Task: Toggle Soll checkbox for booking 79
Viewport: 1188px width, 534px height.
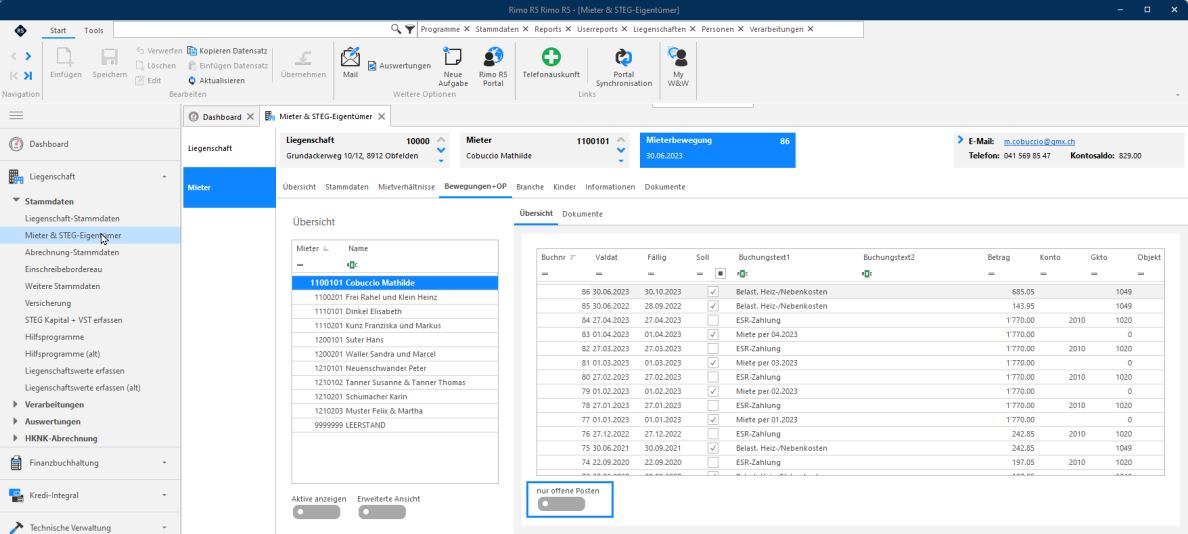Action: tap(712, 391)
